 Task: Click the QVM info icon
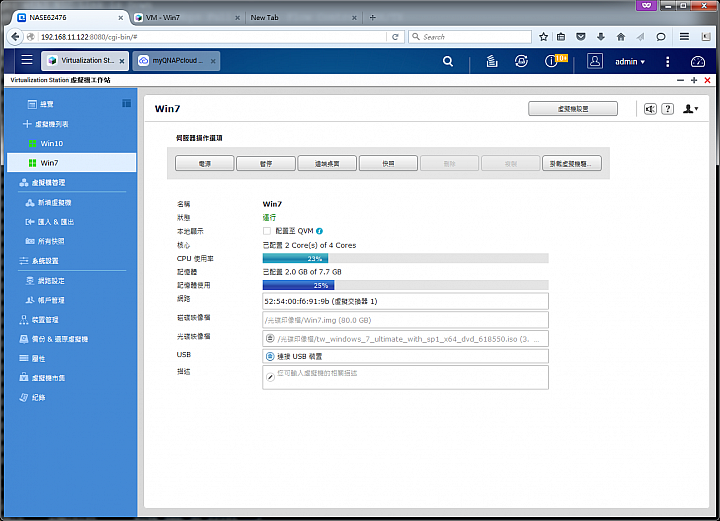(319, 231)
